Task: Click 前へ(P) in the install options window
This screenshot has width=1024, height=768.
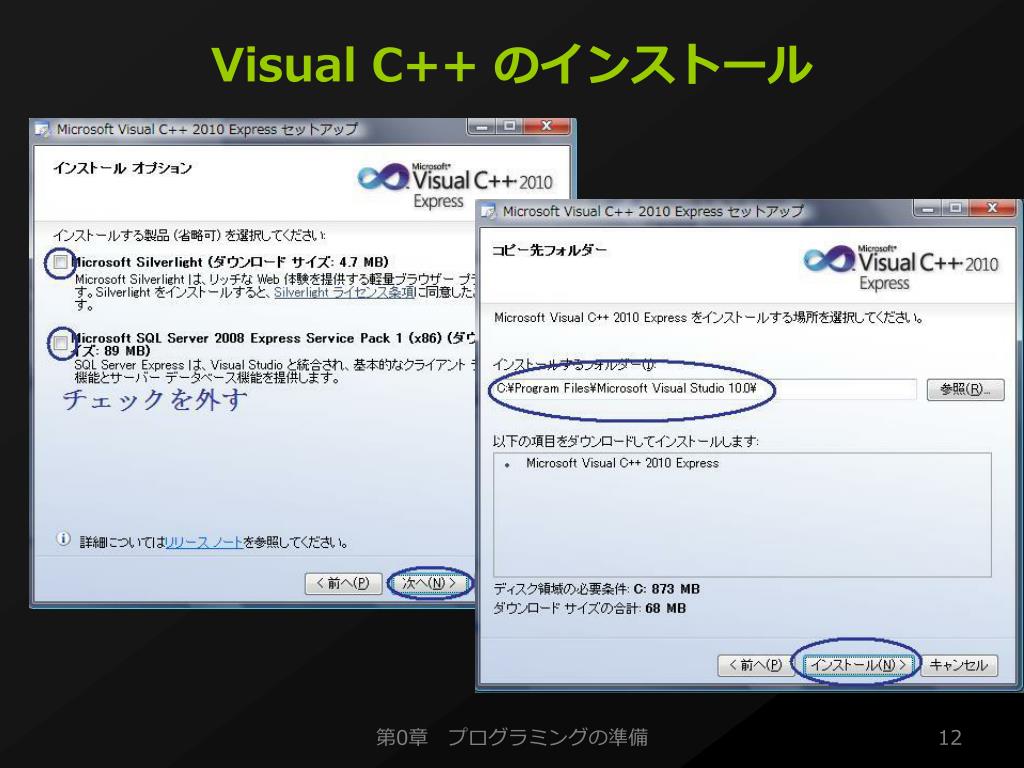Action: 344,583
